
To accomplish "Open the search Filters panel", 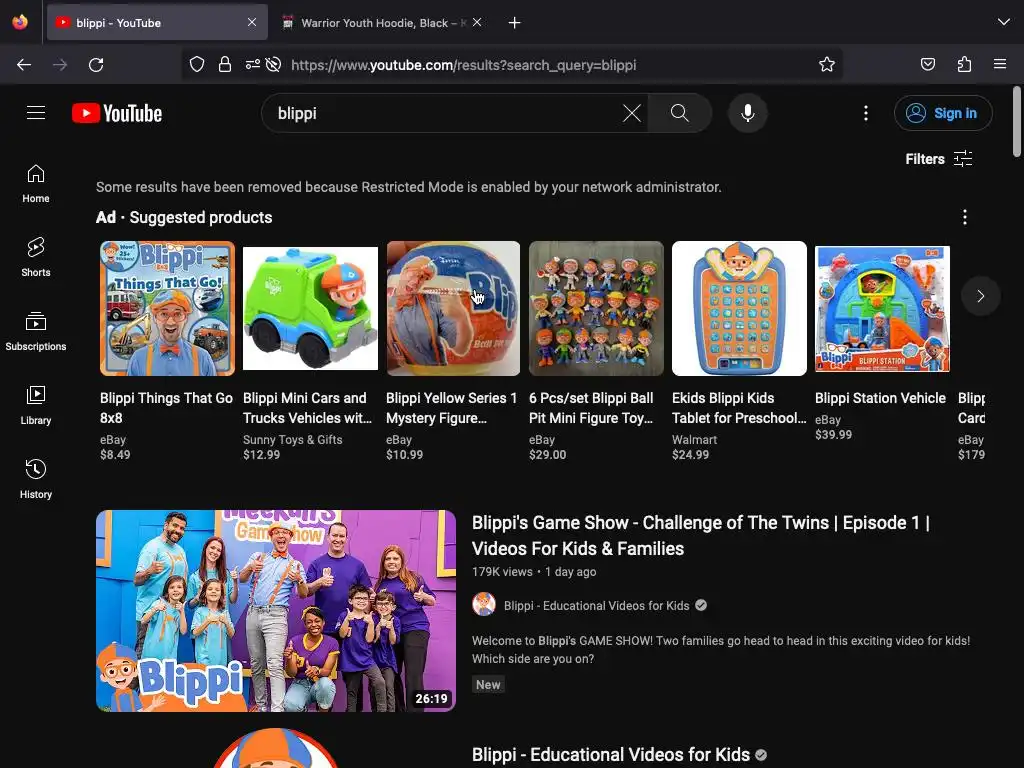I will [x=939, y=159].
